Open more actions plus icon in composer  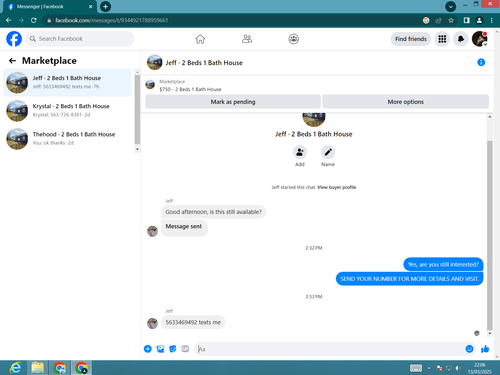click(x=148, y=349)
